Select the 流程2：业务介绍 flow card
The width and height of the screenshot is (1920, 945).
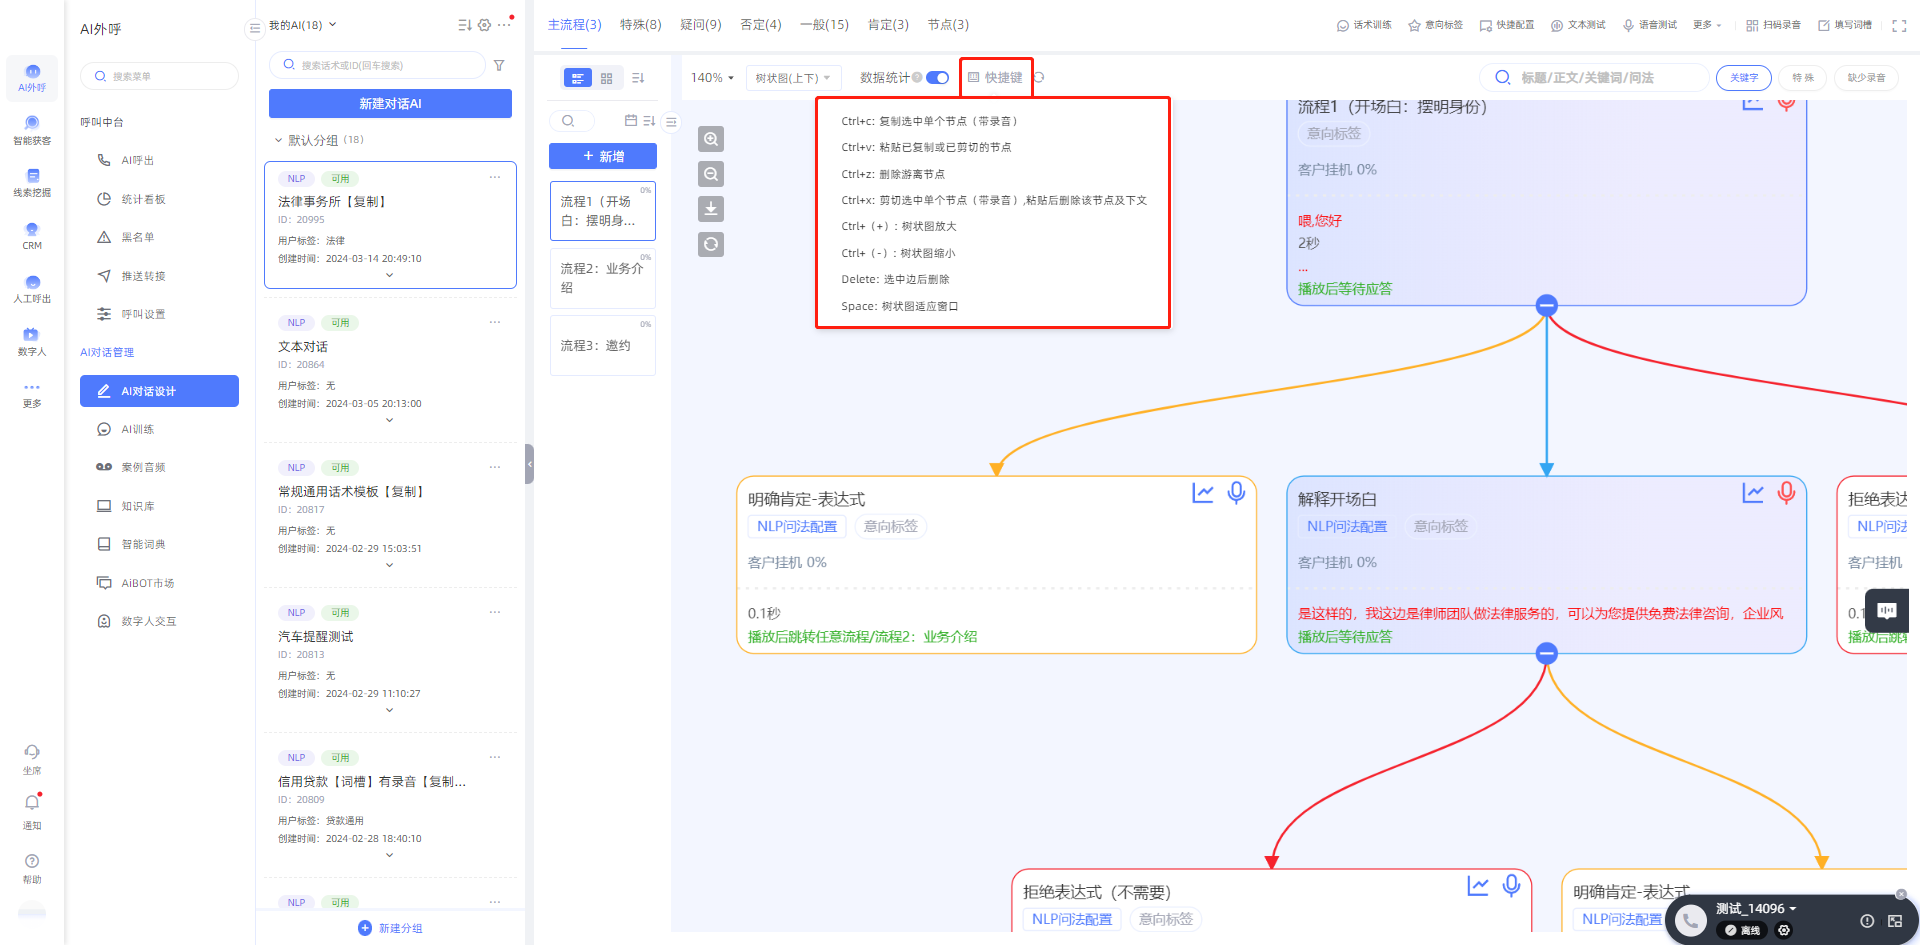point(603,278)
